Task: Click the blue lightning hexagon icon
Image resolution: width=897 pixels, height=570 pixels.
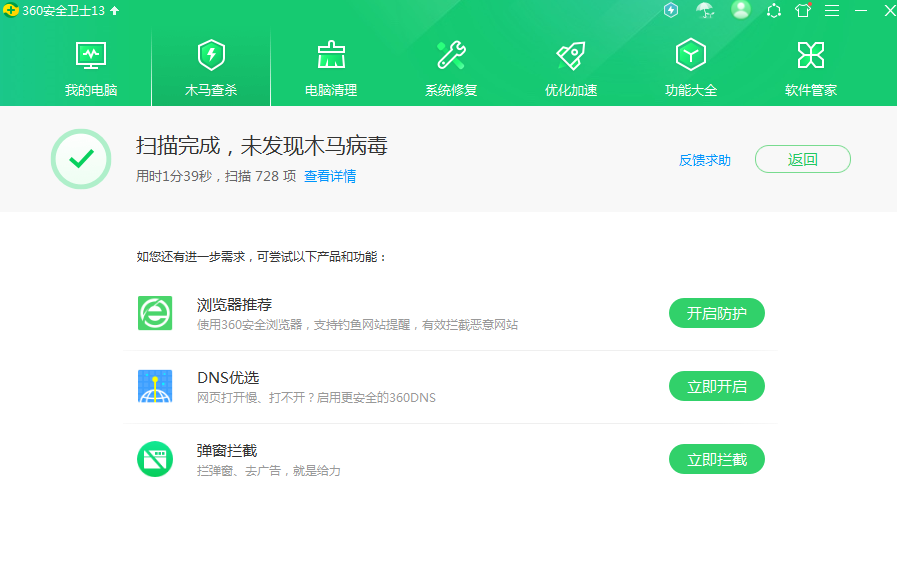Action: coord(671,10)
